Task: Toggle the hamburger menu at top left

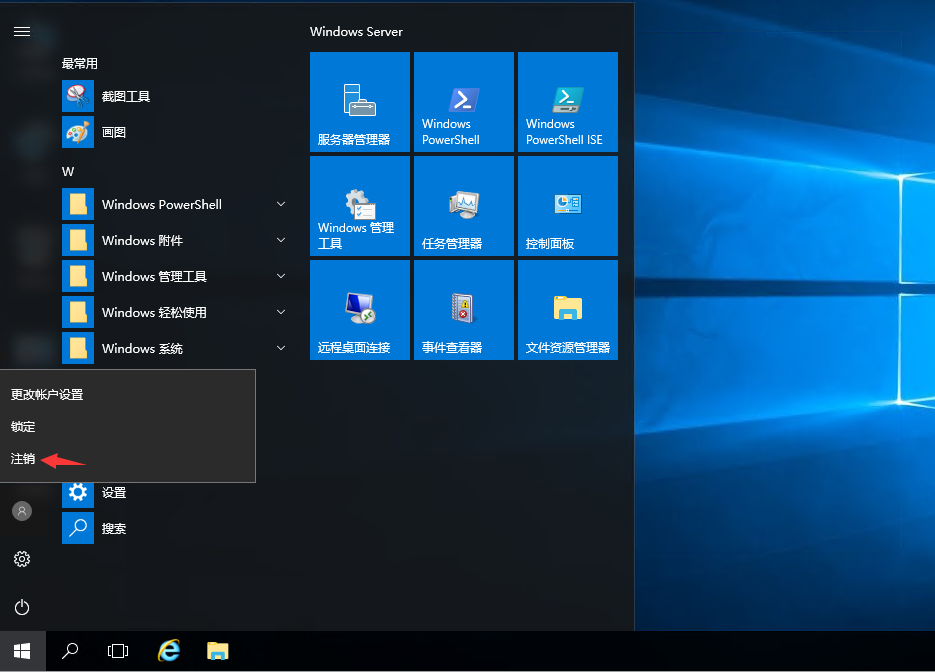Action: click(22, 32)
